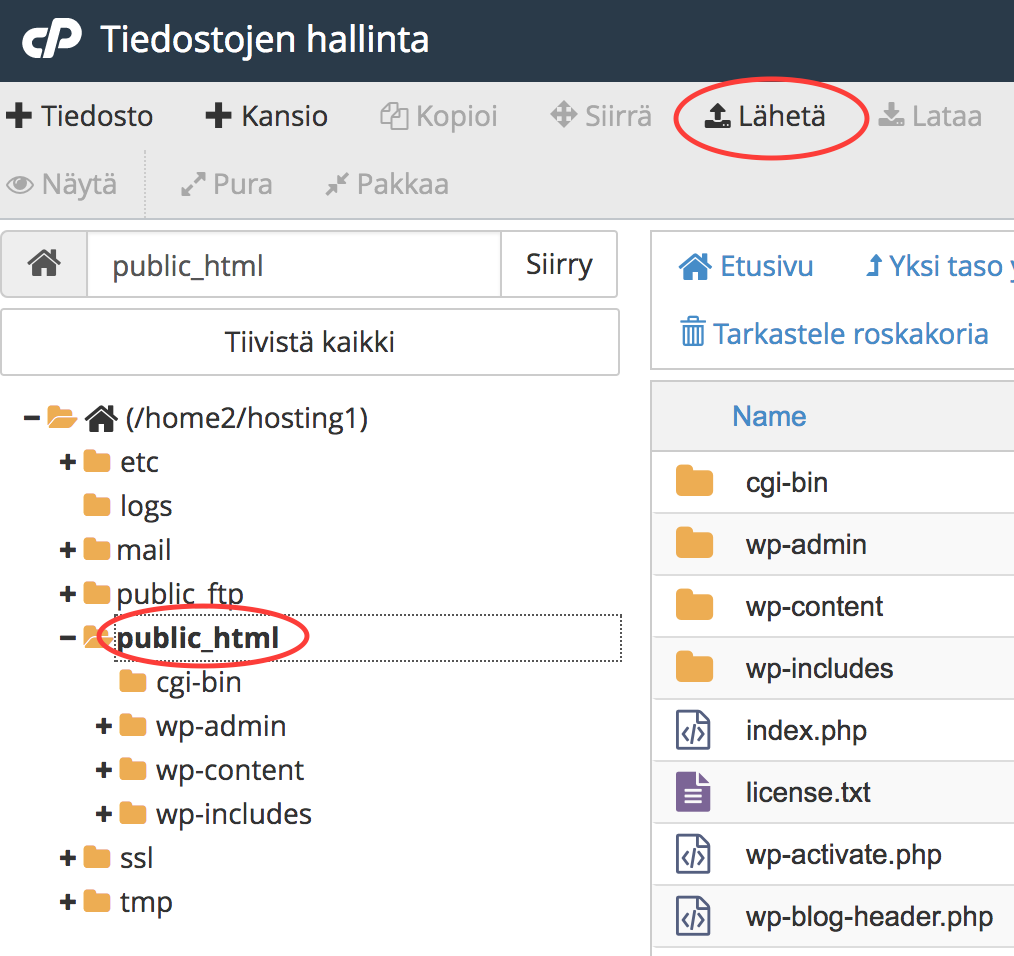The height and width of the screenshot is (956, 1014).
Task: Open the license.txt file icon
Action: 693,792
